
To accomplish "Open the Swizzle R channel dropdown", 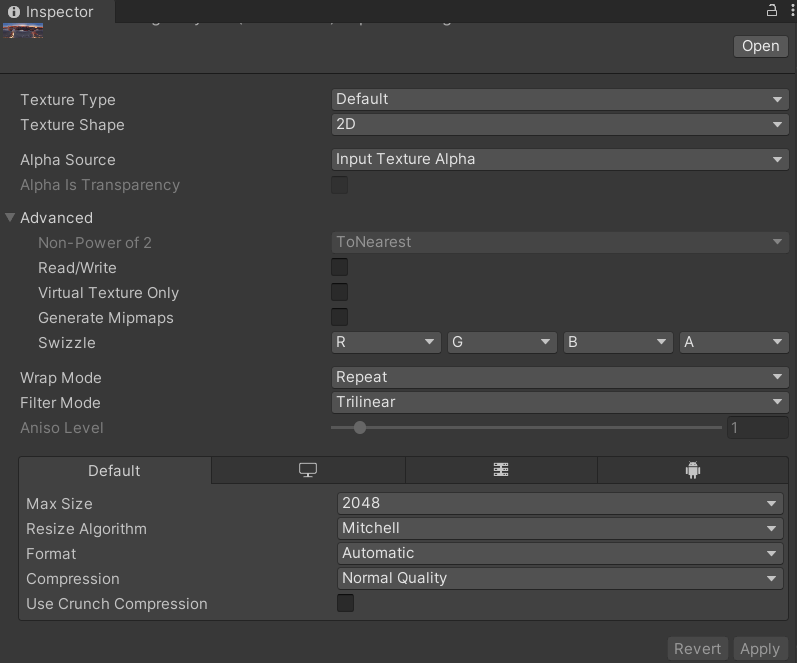I will click(x=386, y=342).
